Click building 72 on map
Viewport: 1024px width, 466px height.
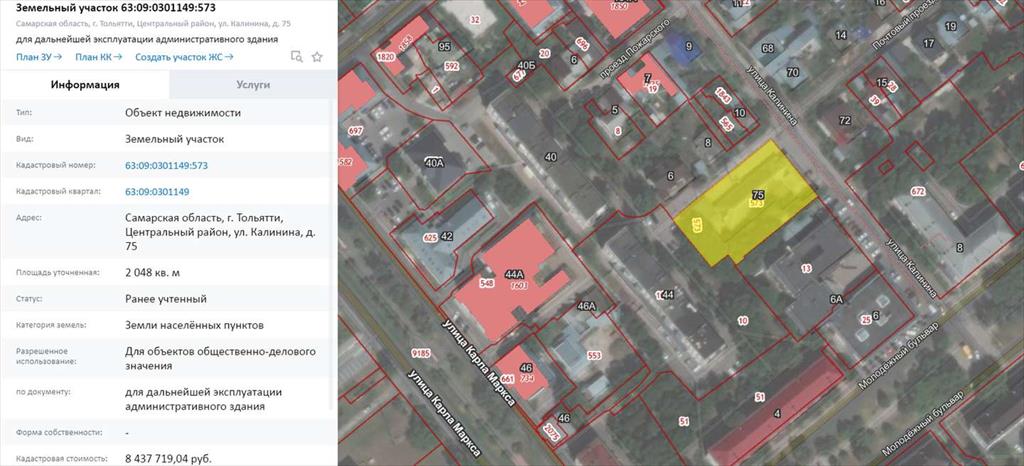coord(845,120)
